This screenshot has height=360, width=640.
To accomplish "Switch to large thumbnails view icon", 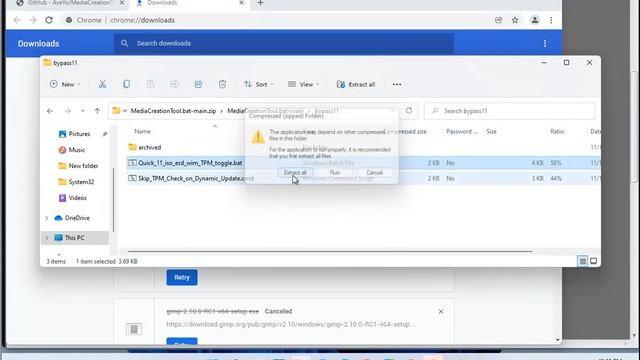I will pyautogui.click(x=593, y=261).
